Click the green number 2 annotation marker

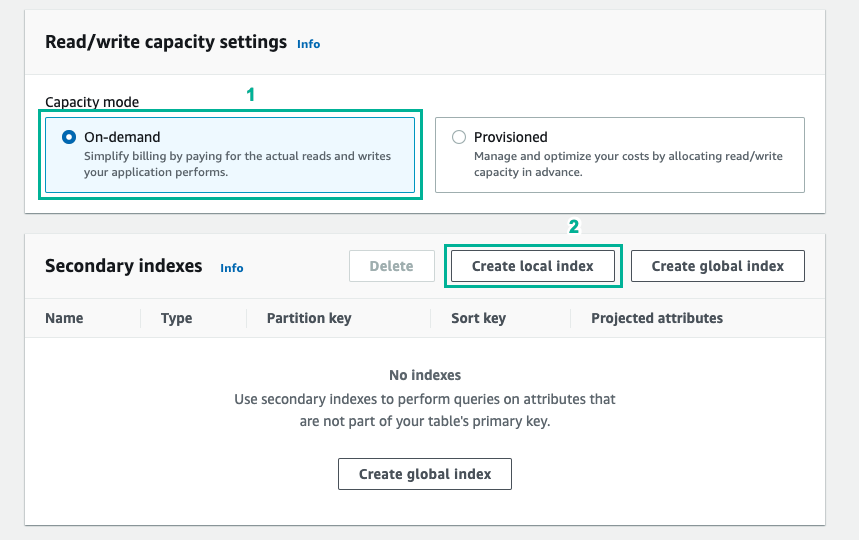click(x=573, y=227)
